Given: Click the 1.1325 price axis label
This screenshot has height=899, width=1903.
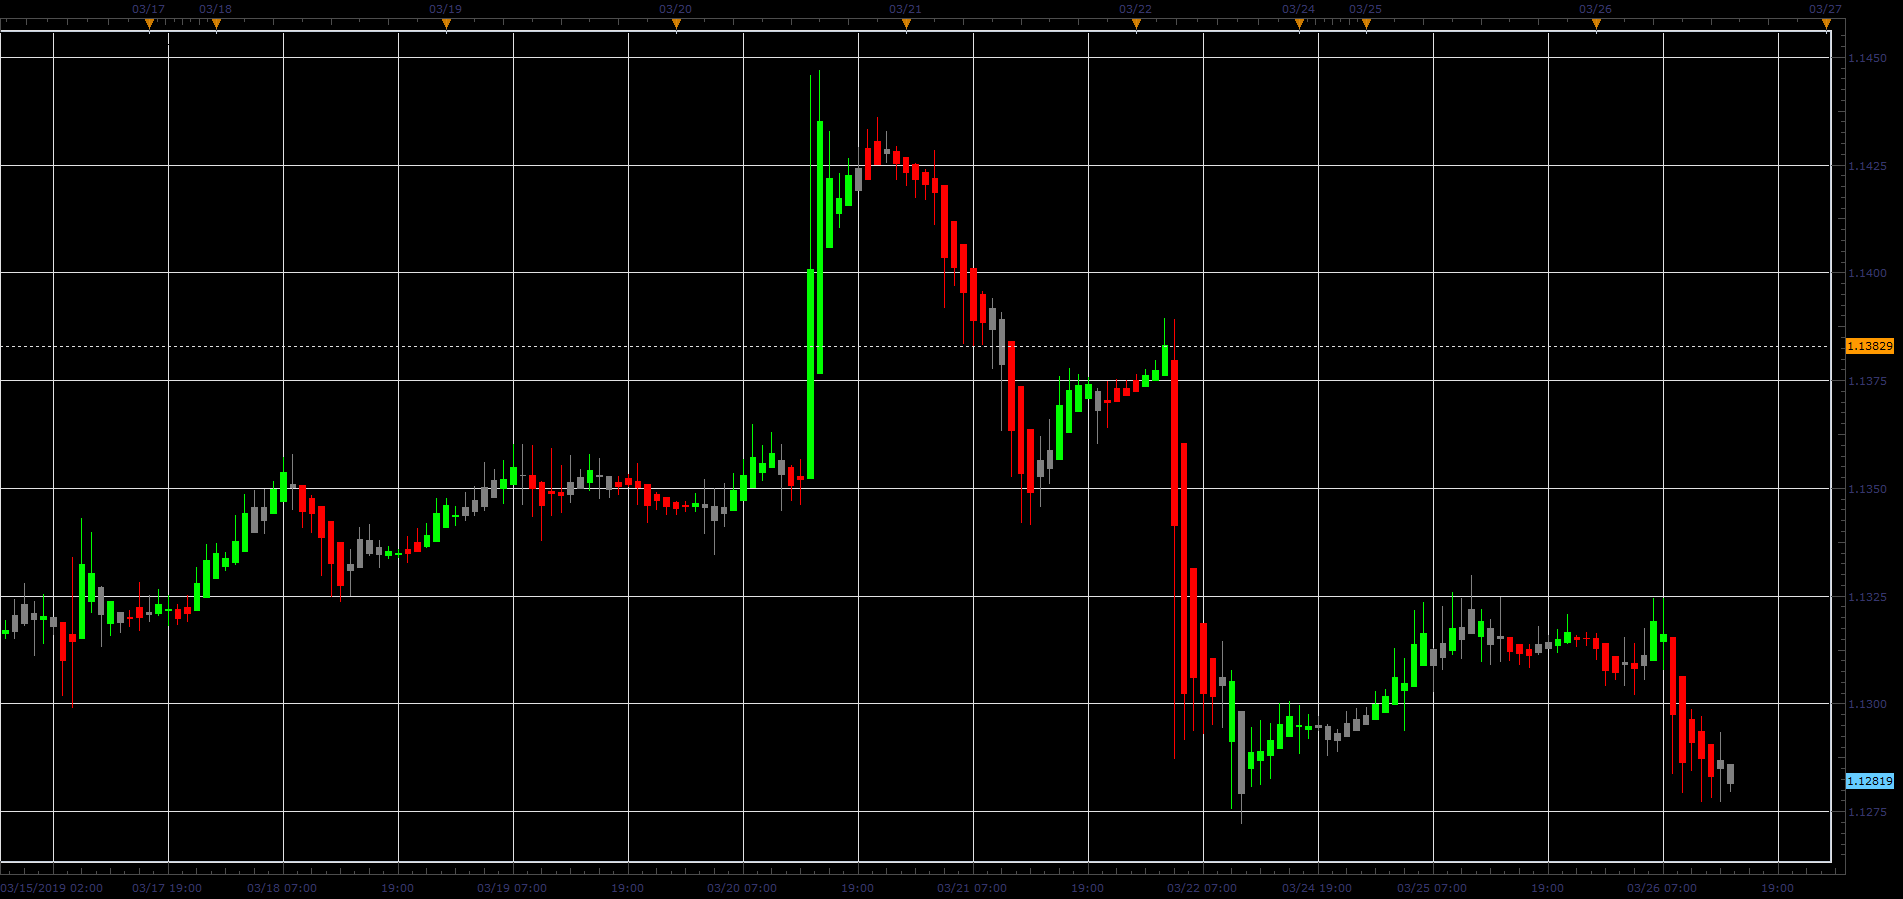Looking at the screenshot, I should point(1868,597).
